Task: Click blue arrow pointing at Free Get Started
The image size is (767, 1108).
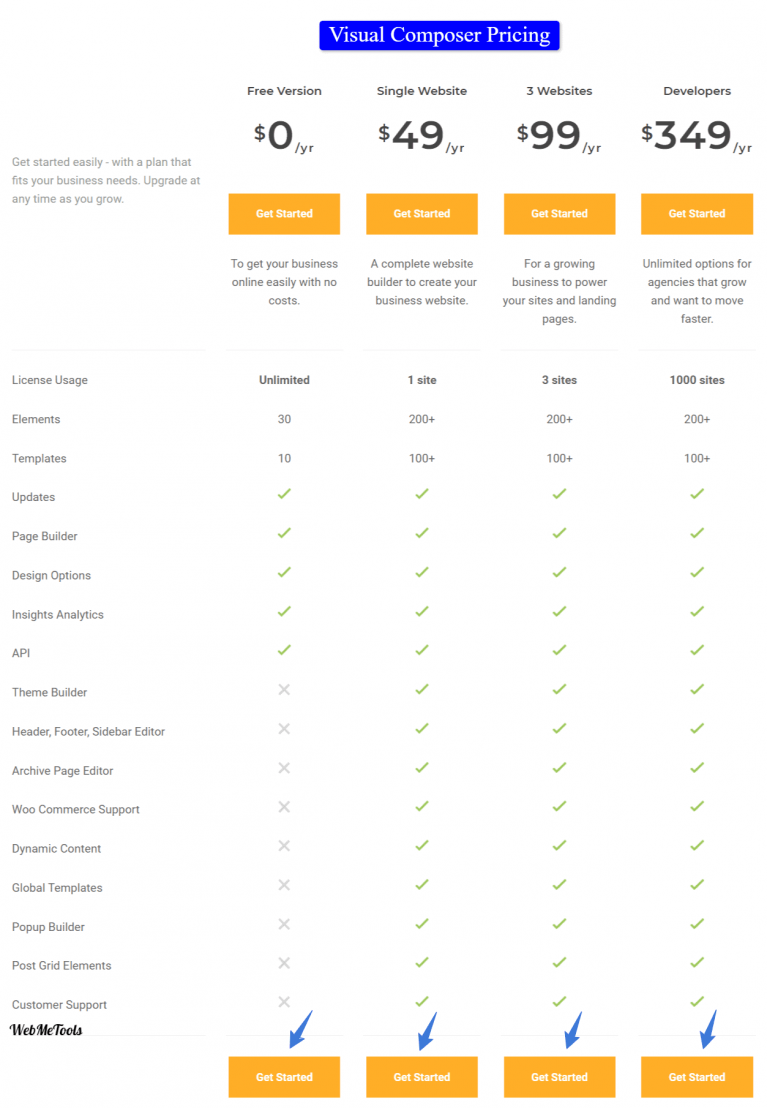Action: tap(299, 1030)
